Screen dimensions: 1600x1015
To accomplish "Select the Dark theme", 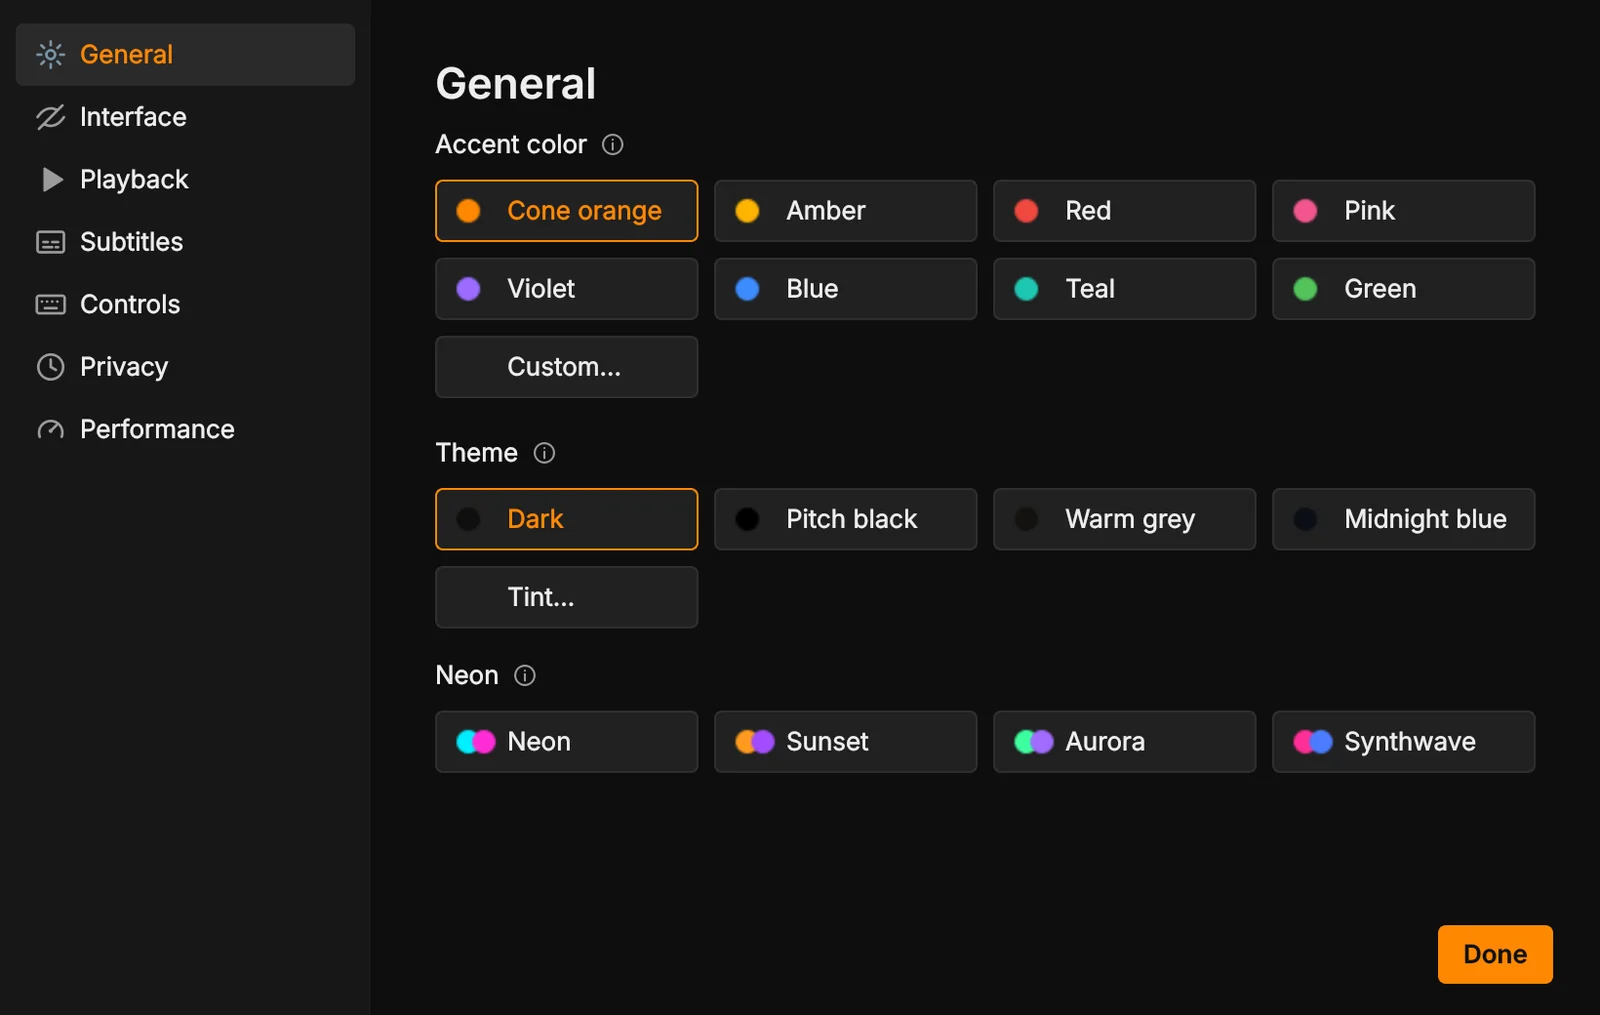I will click(x=567, y=519).
